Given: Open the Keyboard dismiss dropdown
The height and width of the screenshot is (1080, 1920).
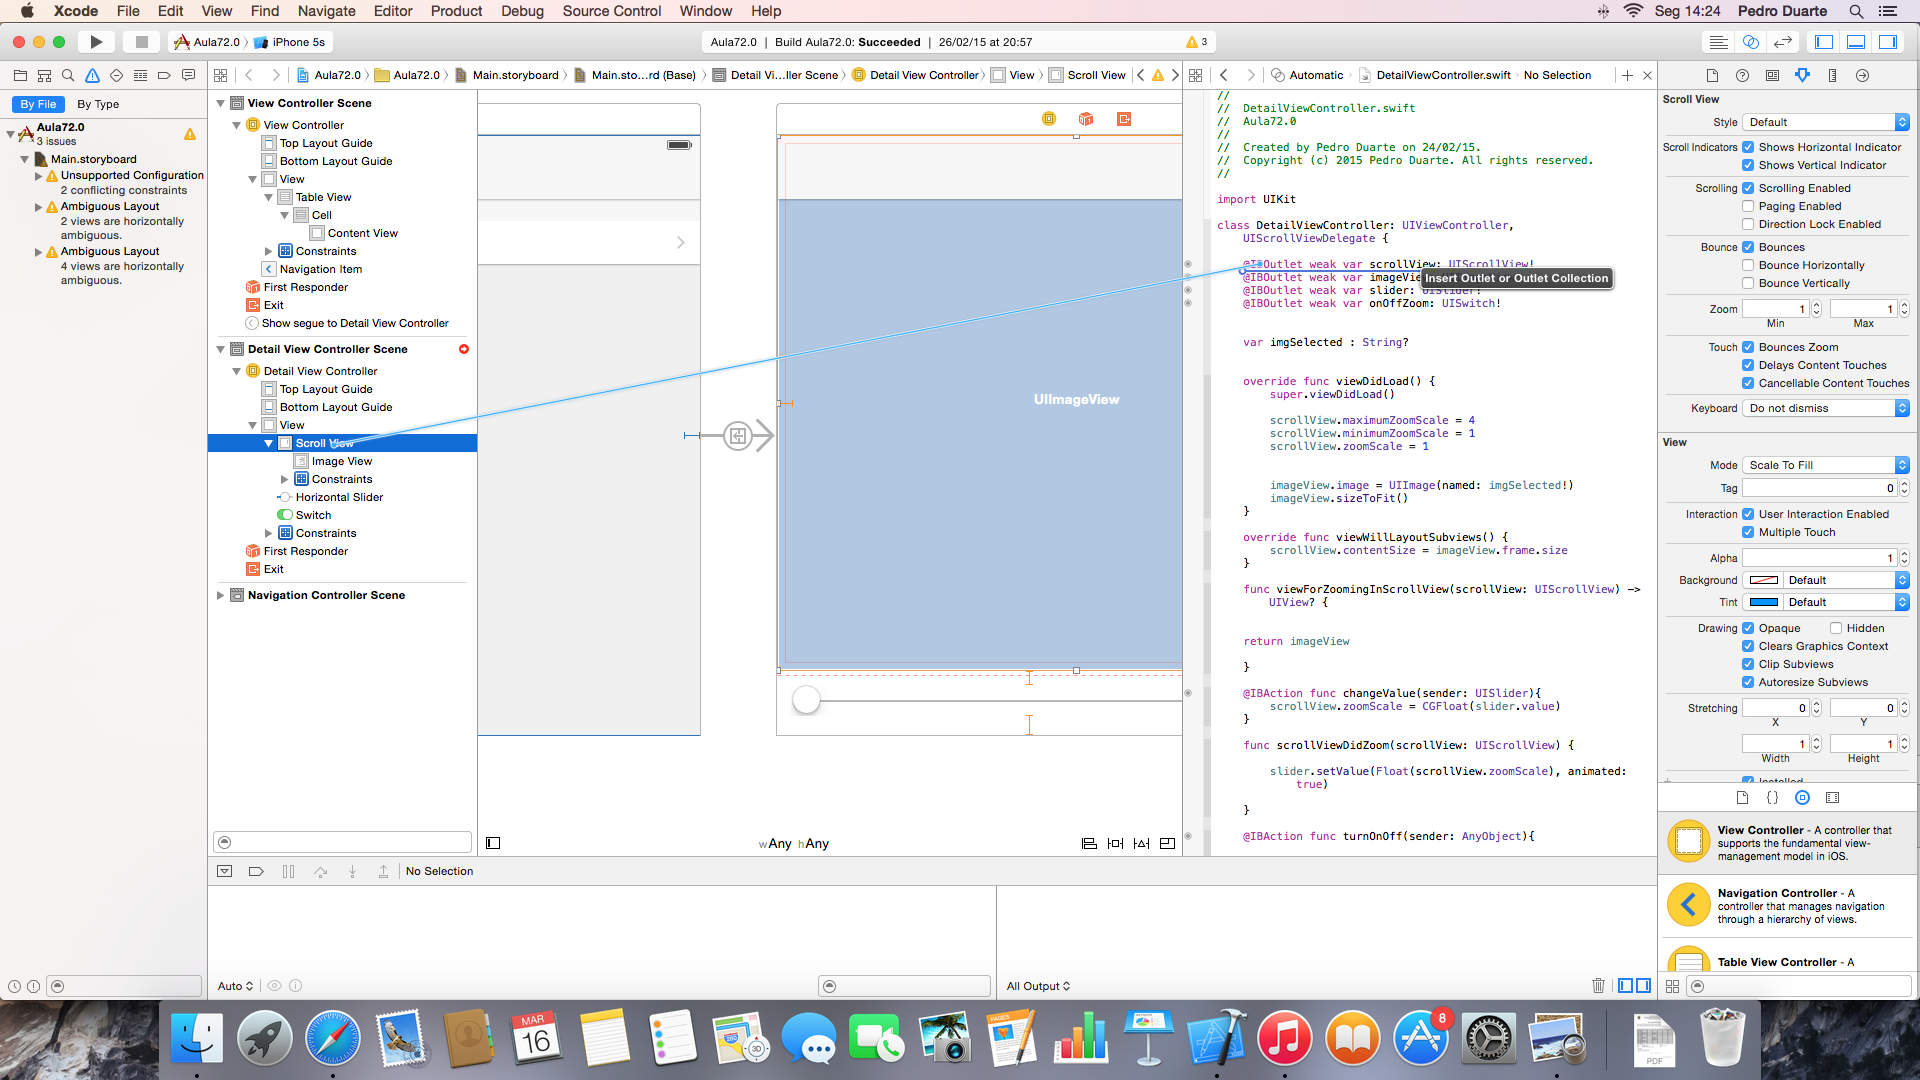Looking at the screenshot, I should click(x=1826, y=408).
